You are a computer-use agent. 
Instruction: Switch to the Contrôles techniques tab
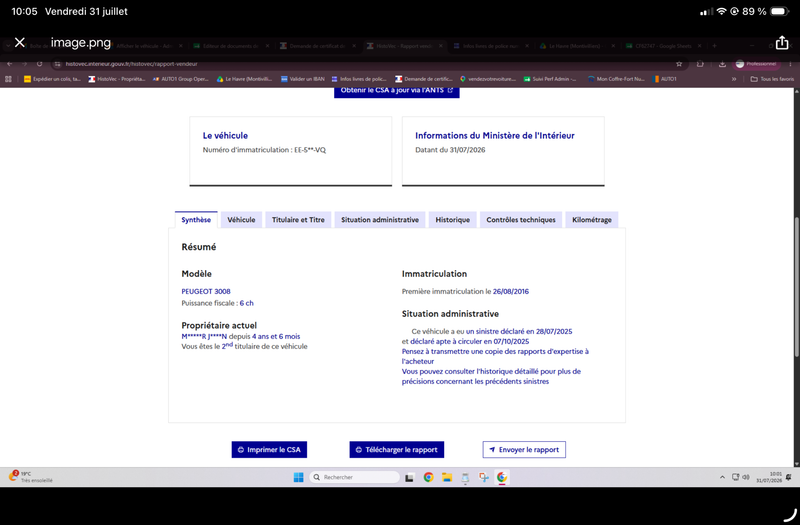pyautogui.click(x=521, y=220)
